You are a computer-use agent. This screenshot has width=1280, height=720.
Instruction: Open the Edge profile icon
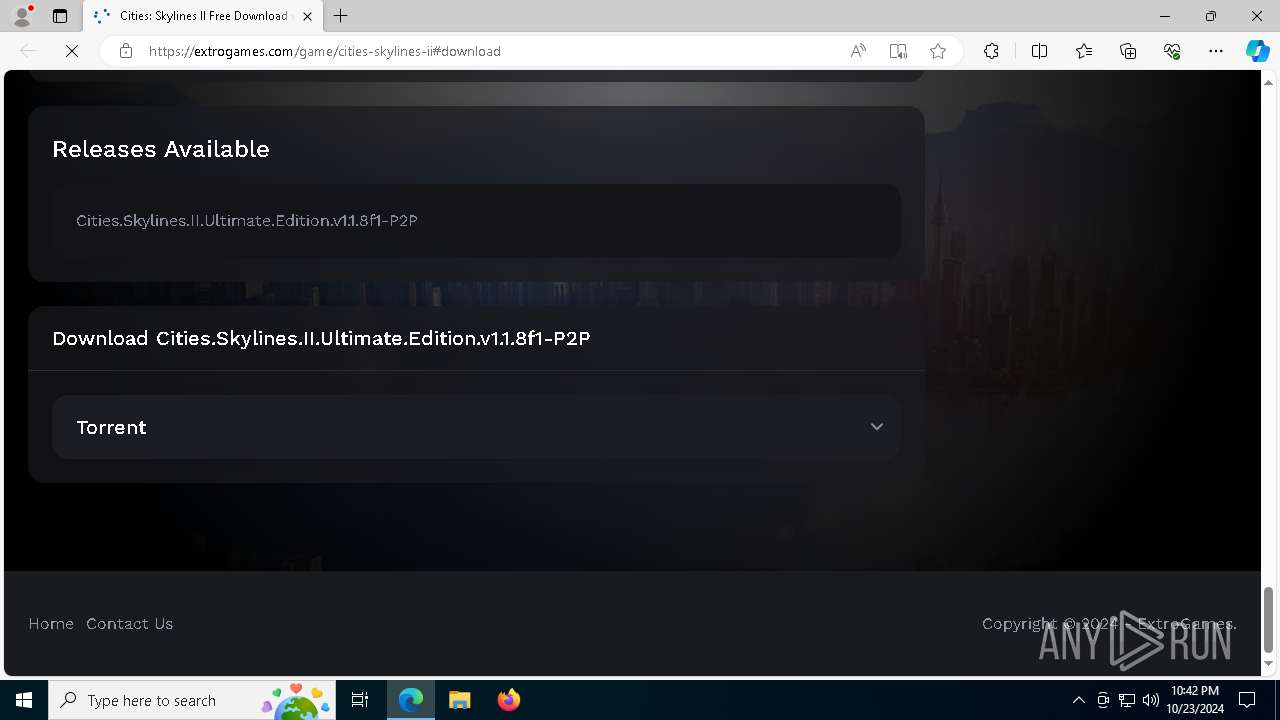(x=22, y=16)
